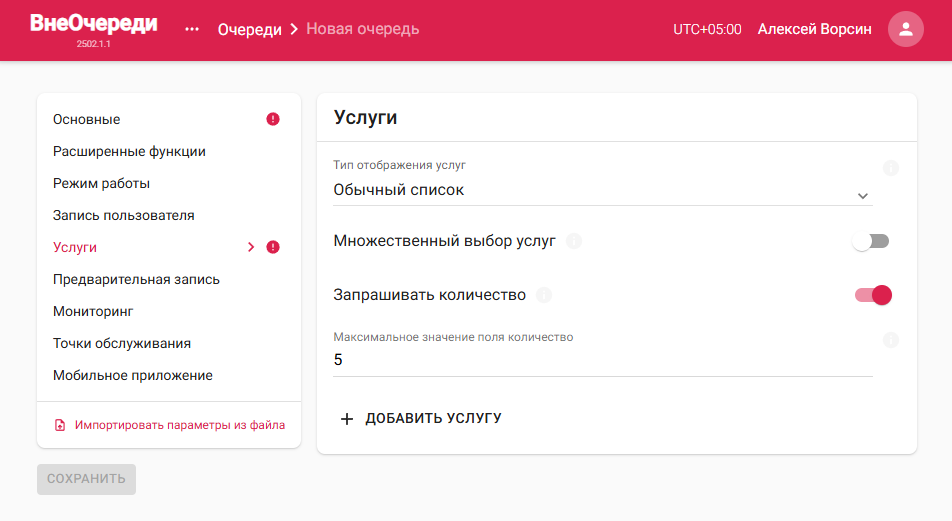
Task: Open Мониторинг section
Action: coord(93,312)
